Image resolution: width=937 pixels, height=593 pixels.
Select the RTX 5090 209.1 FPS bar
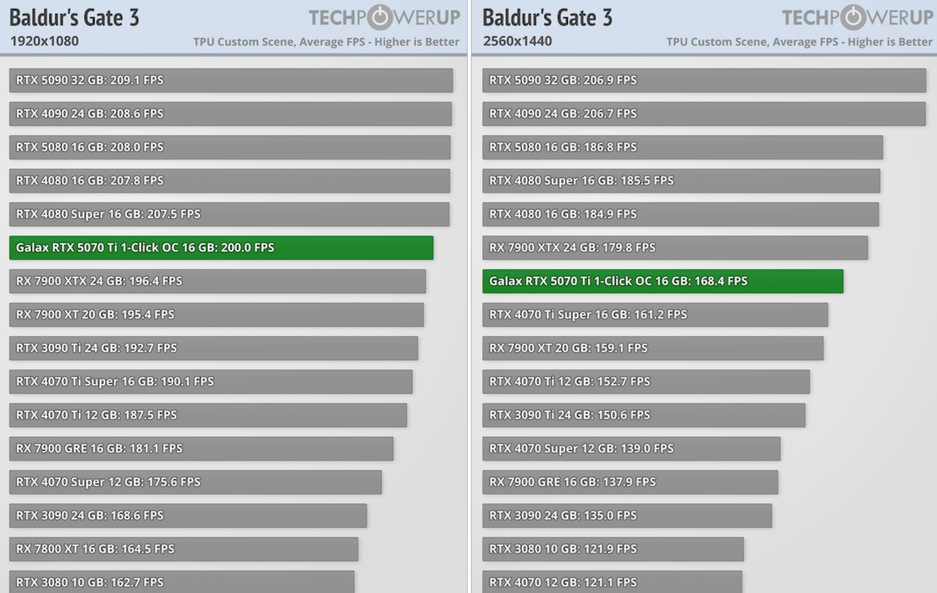point(230,80)
